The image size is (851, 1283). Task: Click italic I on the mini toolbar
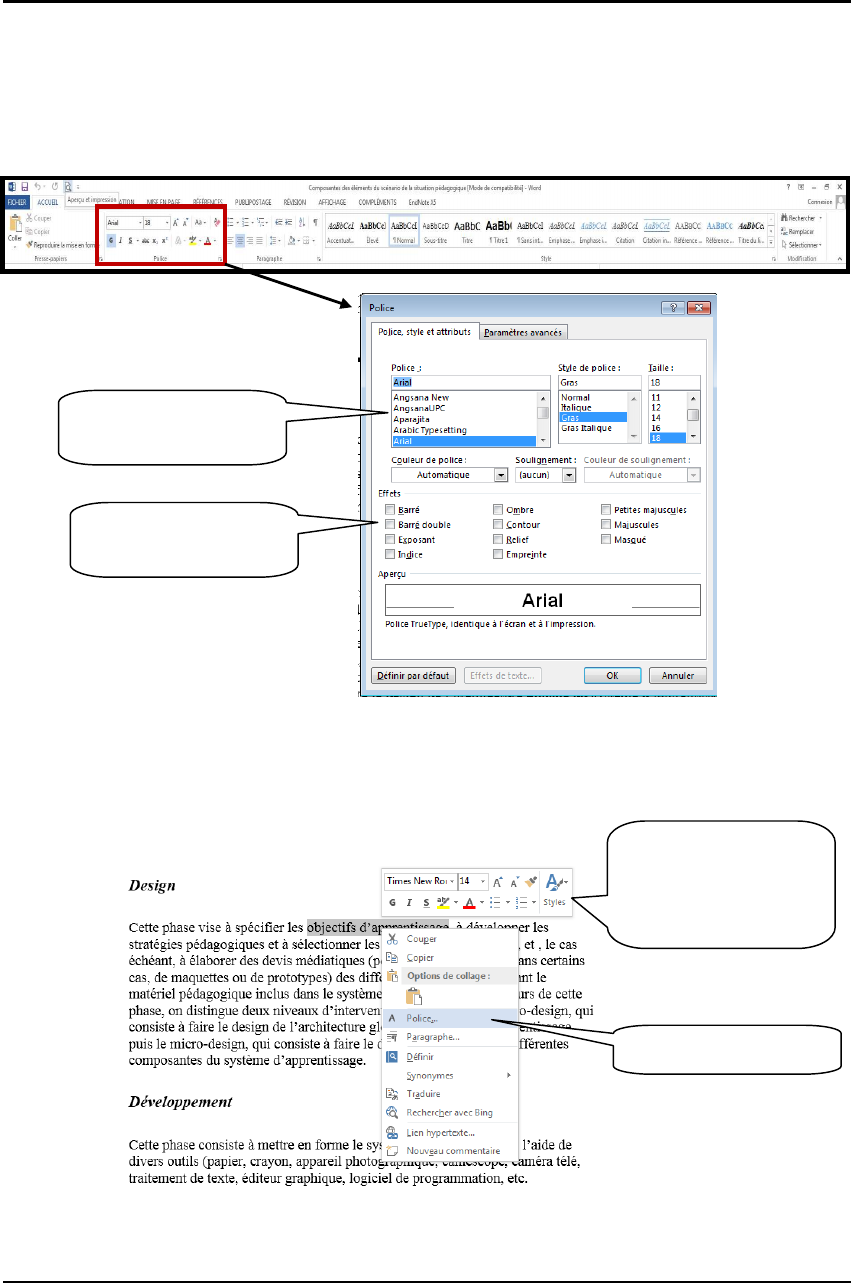[410, 902]
